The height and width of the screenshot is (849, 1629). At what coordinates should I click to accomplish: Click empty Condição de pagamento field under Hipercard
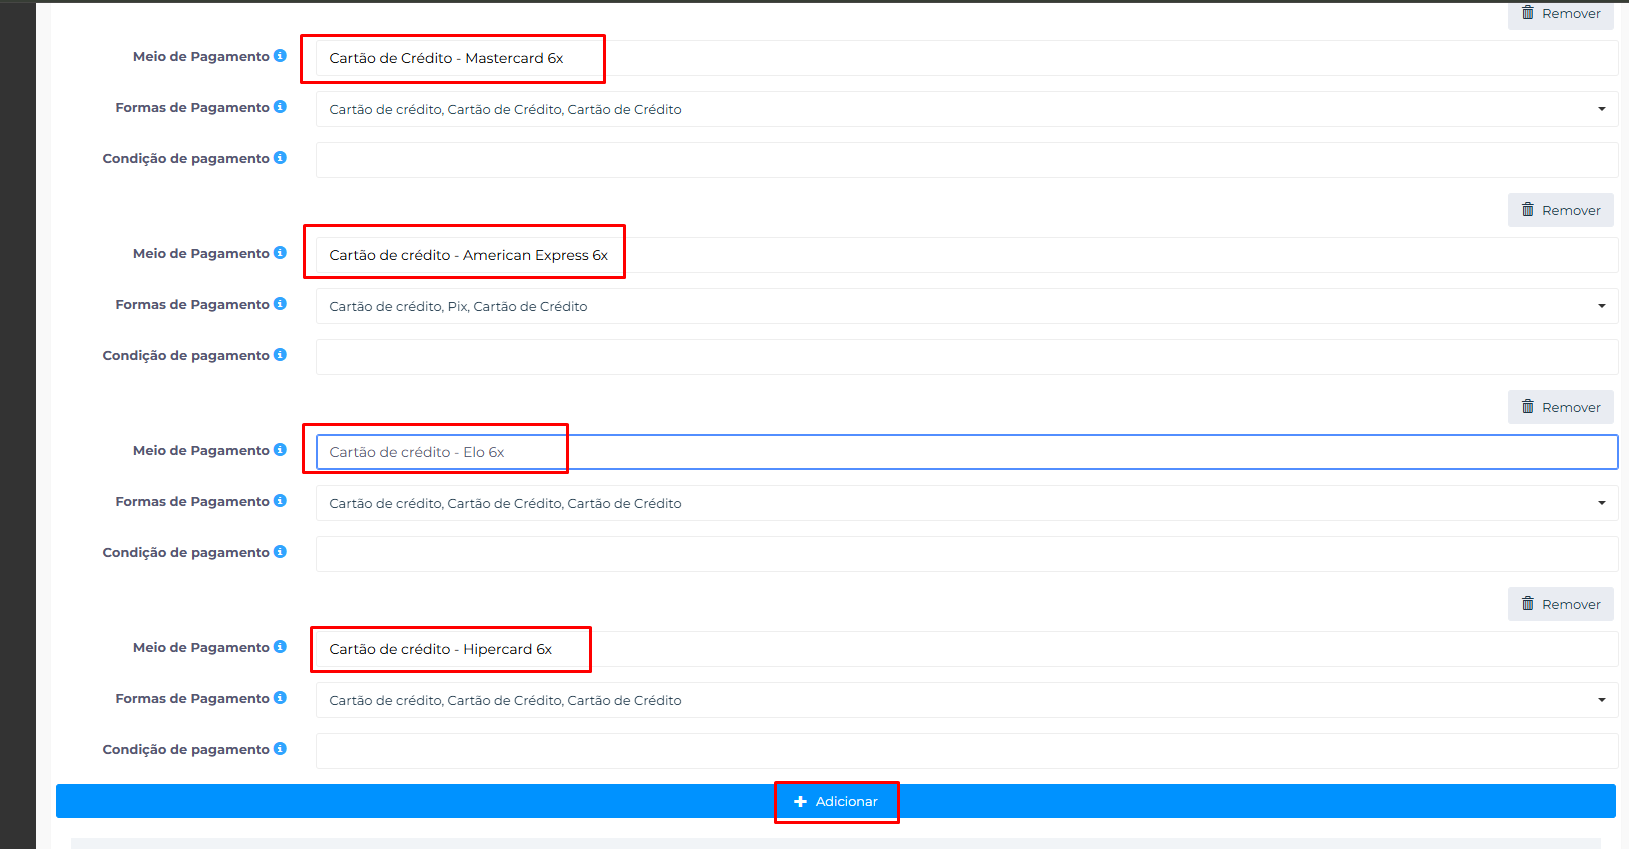coord(967,751)
